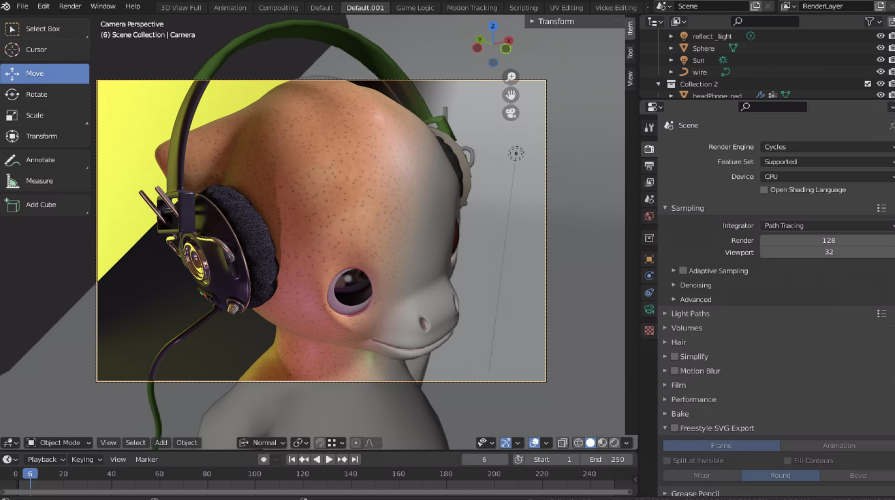895x500 pixels.
Task: Switch to solid viewport shading mode
Action: tap(590, 443)
